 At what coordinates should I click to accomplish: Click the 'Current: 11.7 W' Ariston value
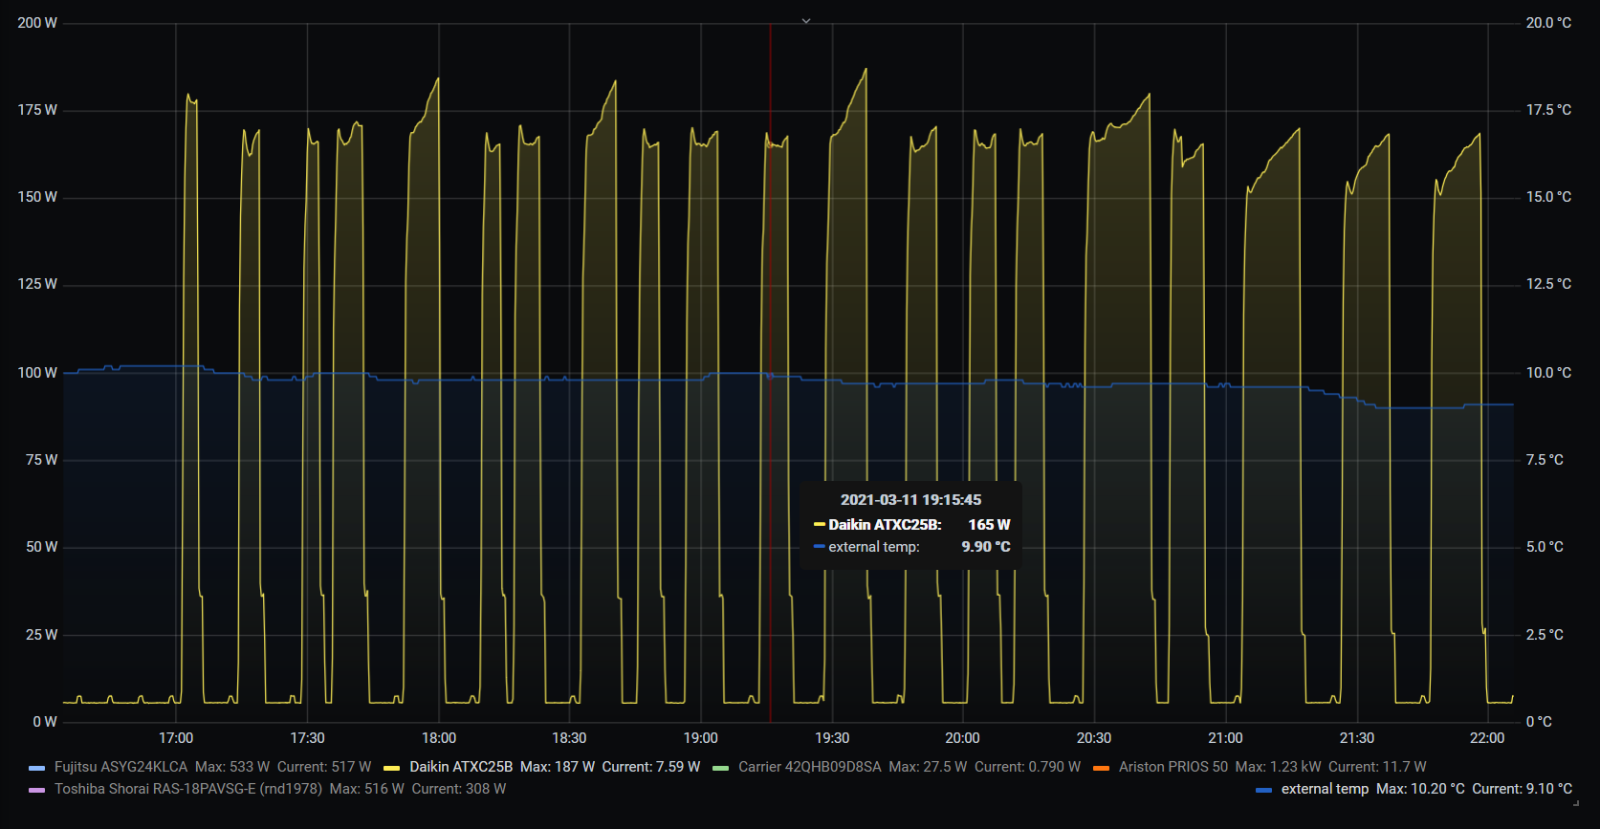tap(1378, 767)
